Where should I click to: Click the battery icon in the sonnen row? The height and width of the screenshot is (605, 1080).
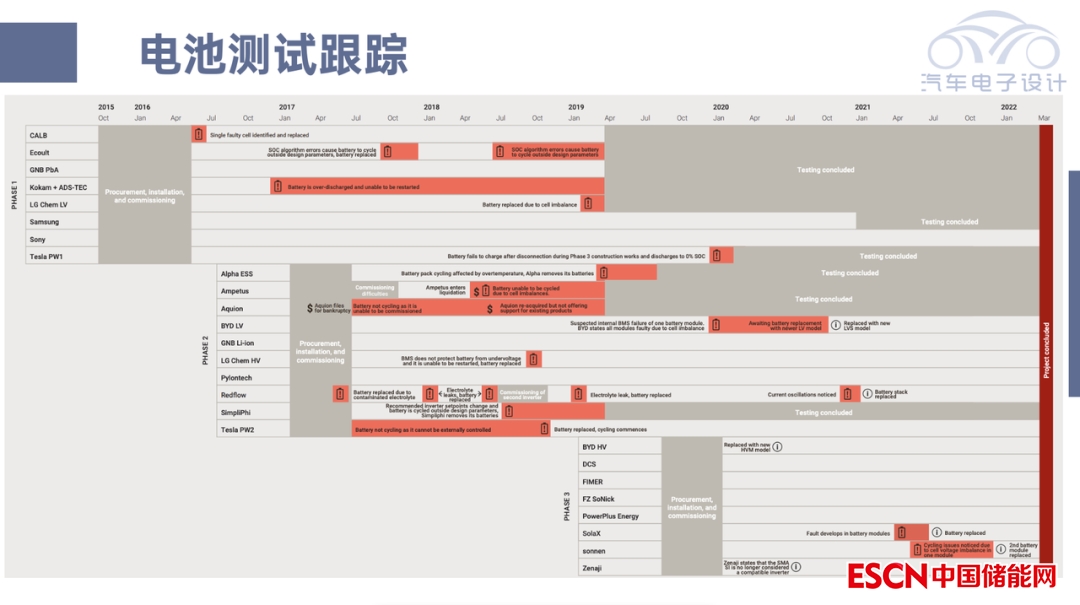(x=916, y=549)
